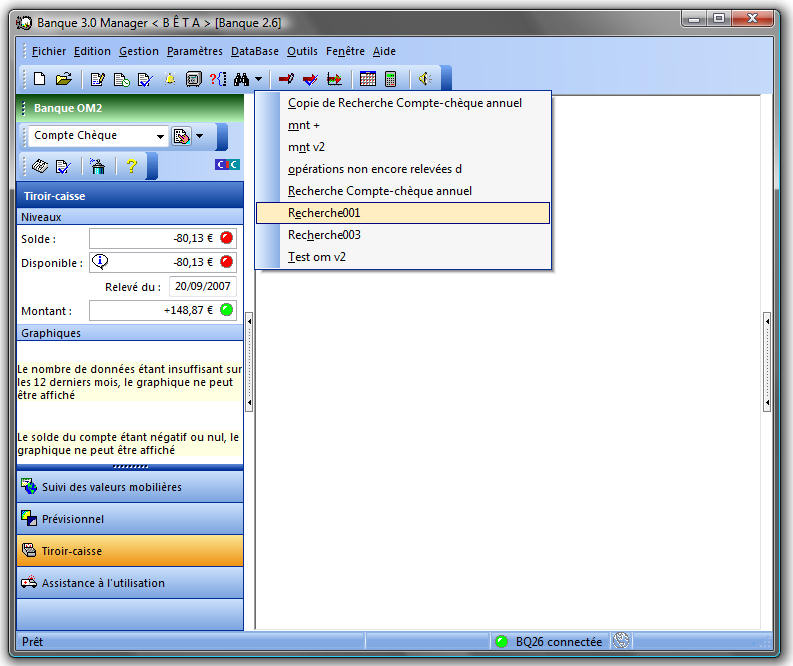Click the info bubble beside Disponible
Image resolution: width=793 pixels, height=666 pixels.
[x=100, y=262]
